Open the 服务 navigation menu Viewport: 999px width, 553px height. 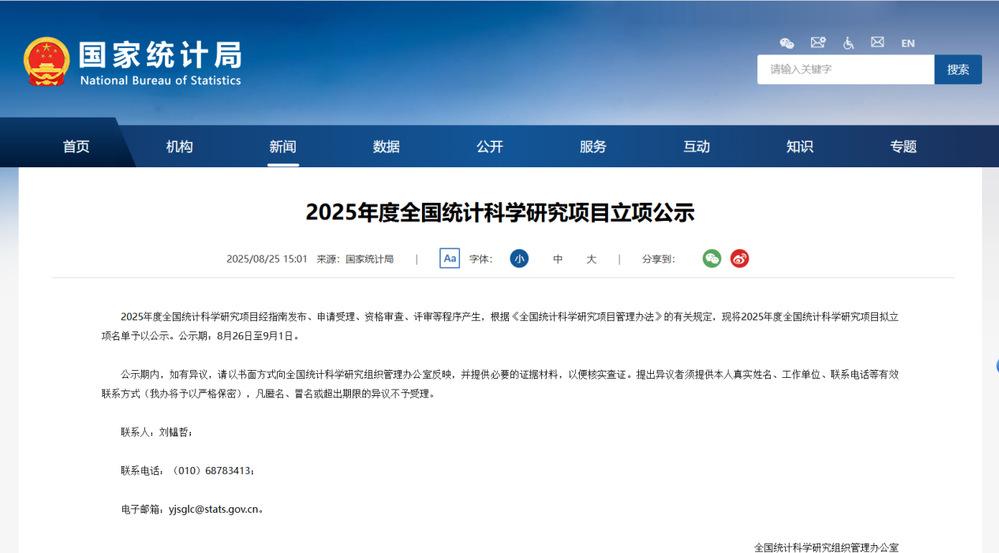[x=593, y=147]
